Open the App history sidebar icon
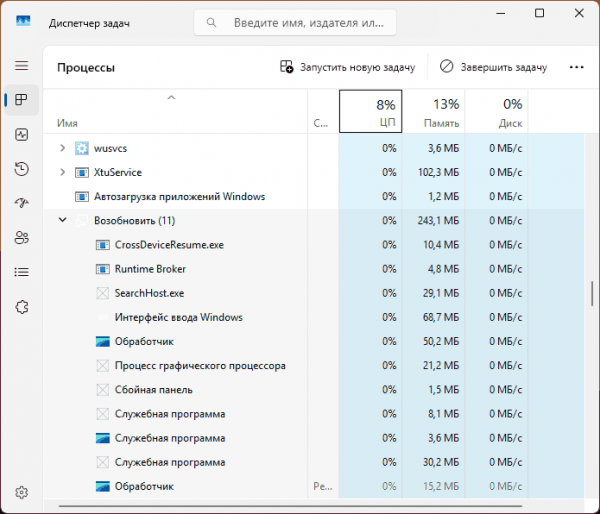 click(x=21, y=169)
